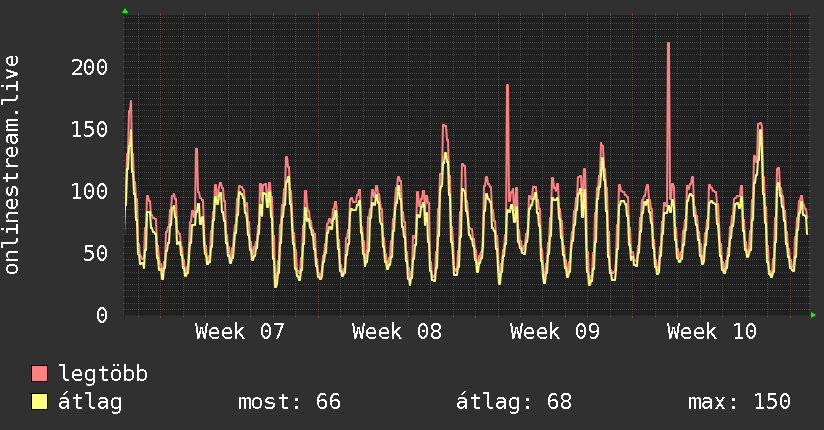
Task: Click the 50 y-axis label
Action: click(96, 253)
